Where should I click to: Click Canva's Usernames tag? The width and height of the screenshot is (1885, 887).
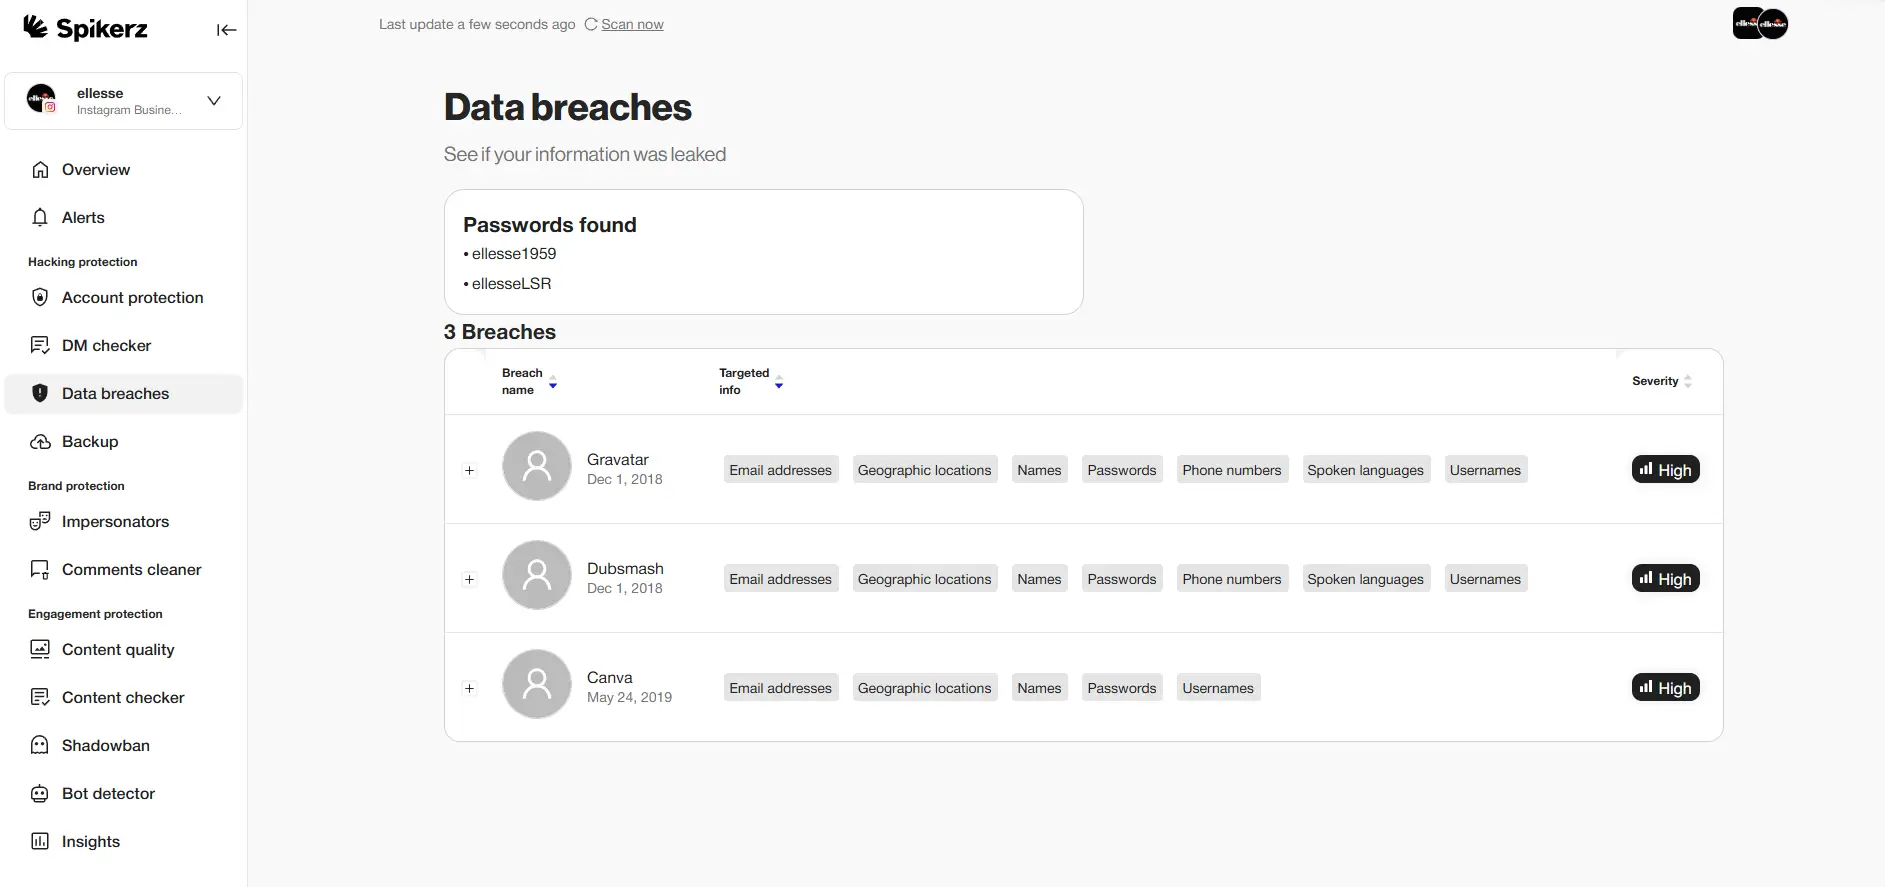click(1218, 688)
